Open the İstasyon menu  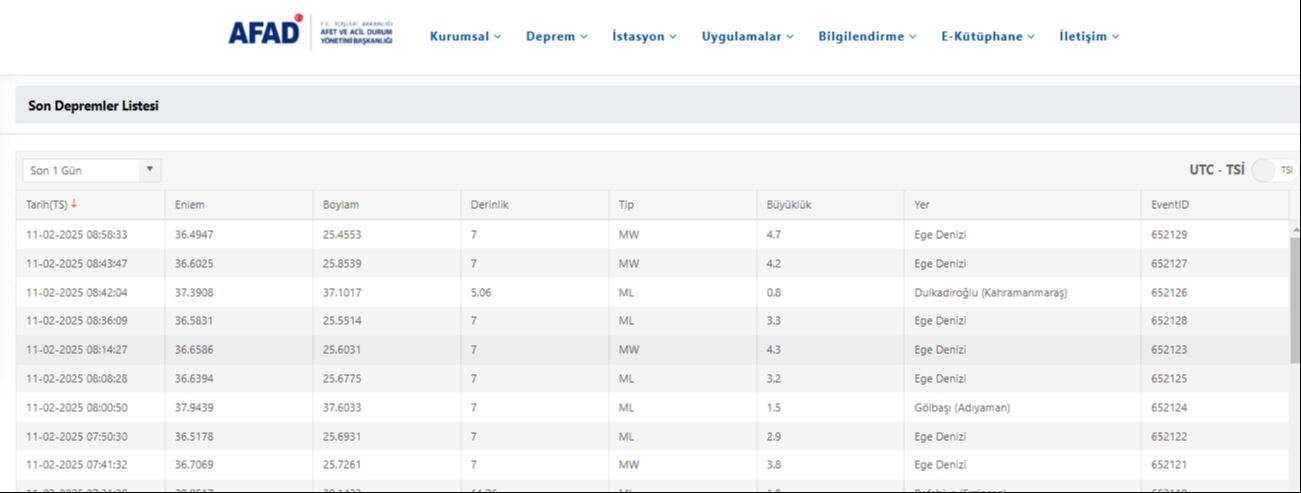coord(644,36)
